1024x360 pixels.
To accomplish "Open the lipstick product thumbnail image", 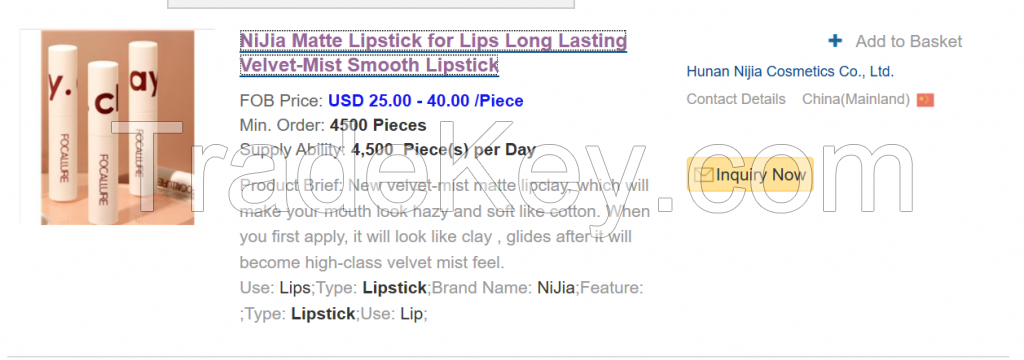I will 118,127.
